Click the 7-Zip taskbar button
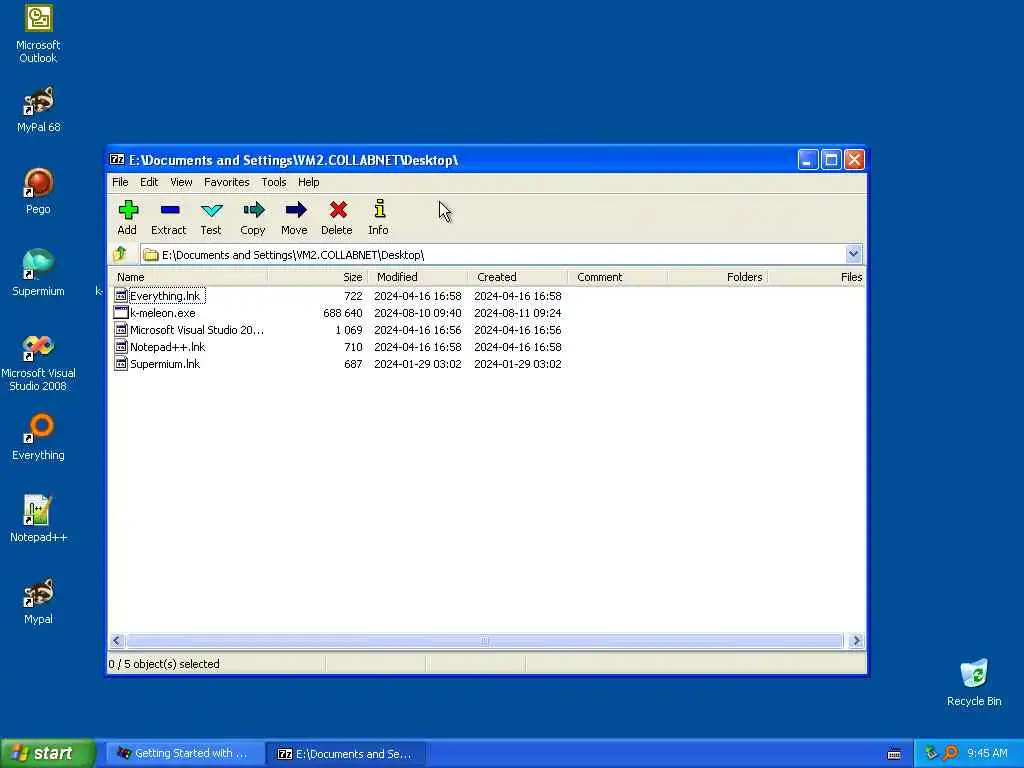 [345, 754]
